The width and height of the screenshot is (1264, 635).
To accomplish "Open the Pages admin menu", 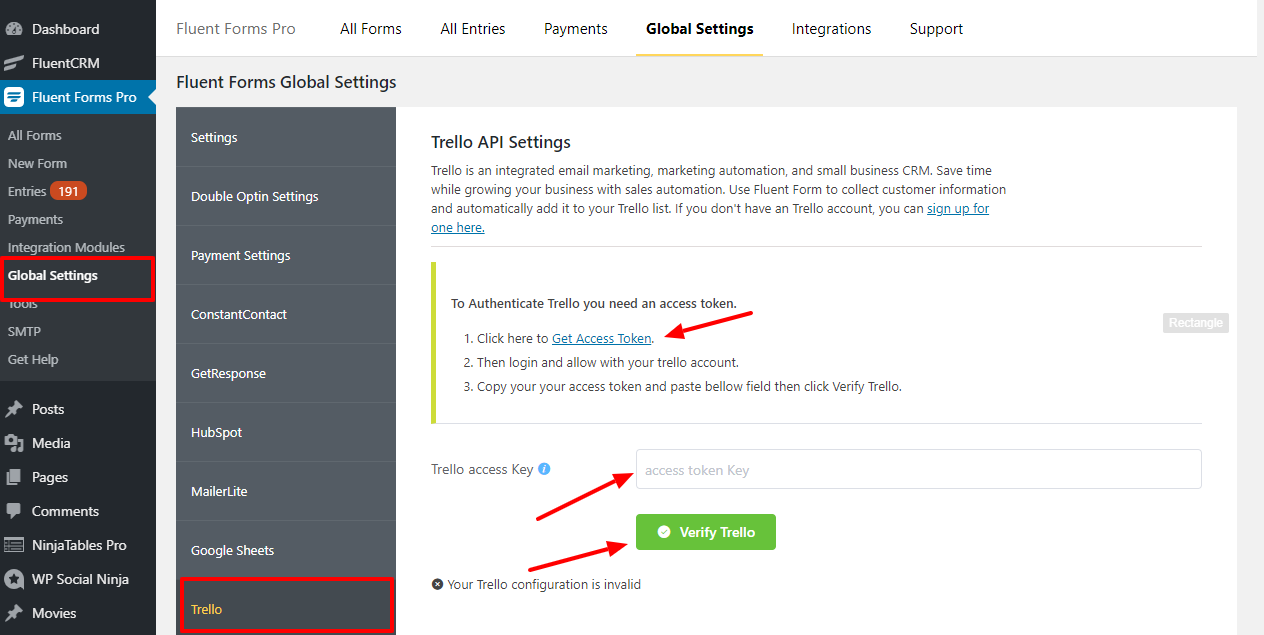I will click(78, 477).
